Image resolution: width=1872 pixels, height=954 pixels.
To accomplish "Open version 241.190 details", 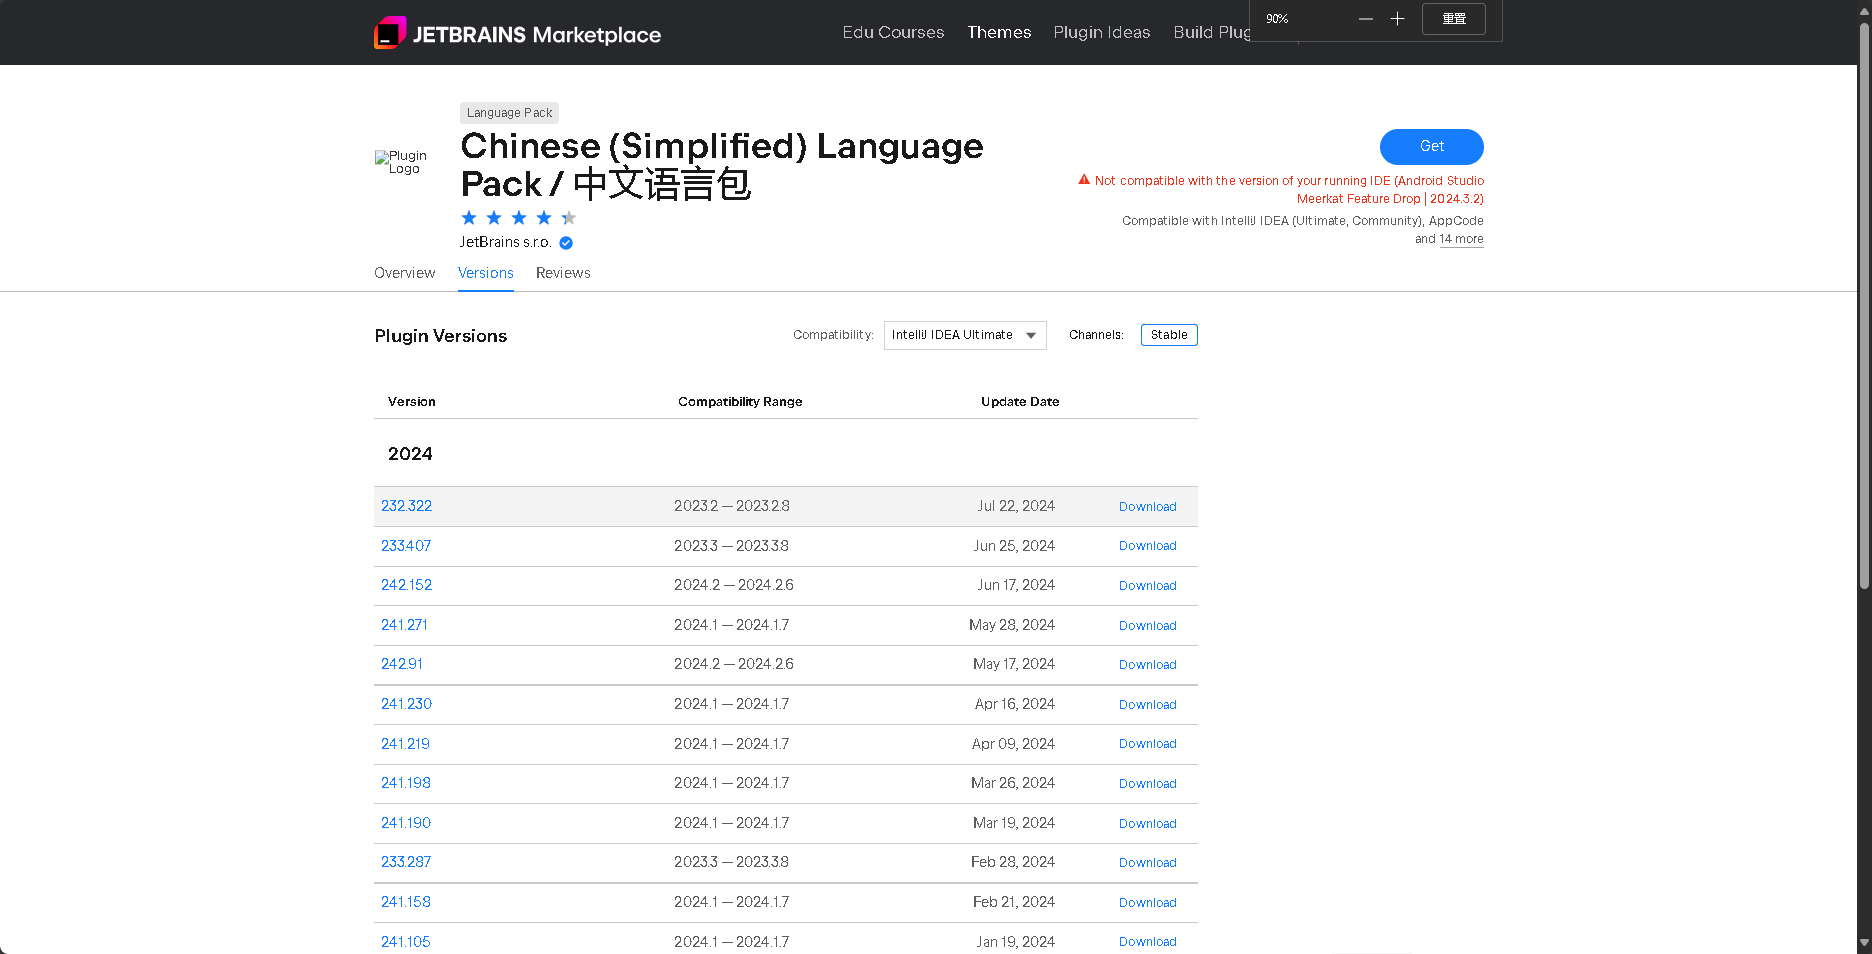I will 406,823.
